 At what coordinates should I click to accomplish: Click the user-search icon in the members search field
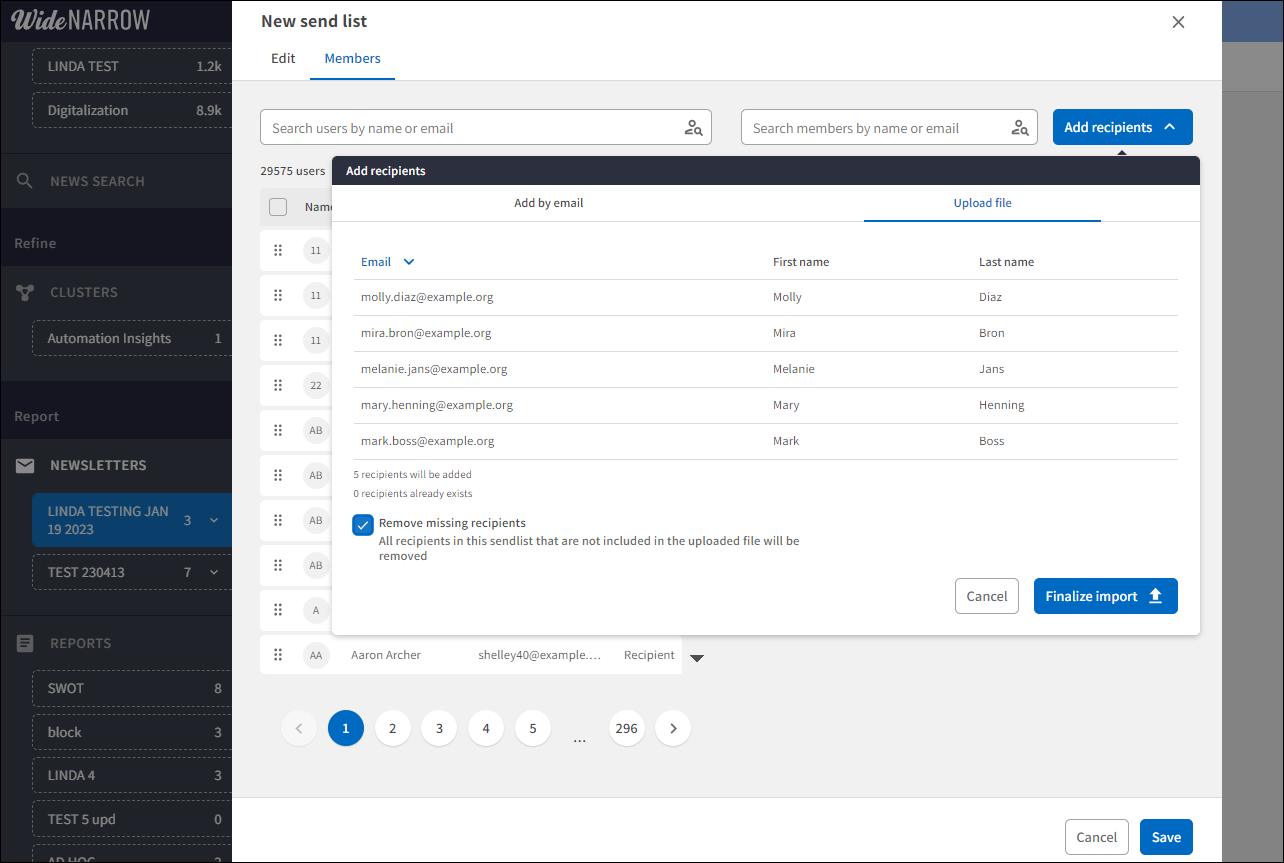coord(1019,127)
